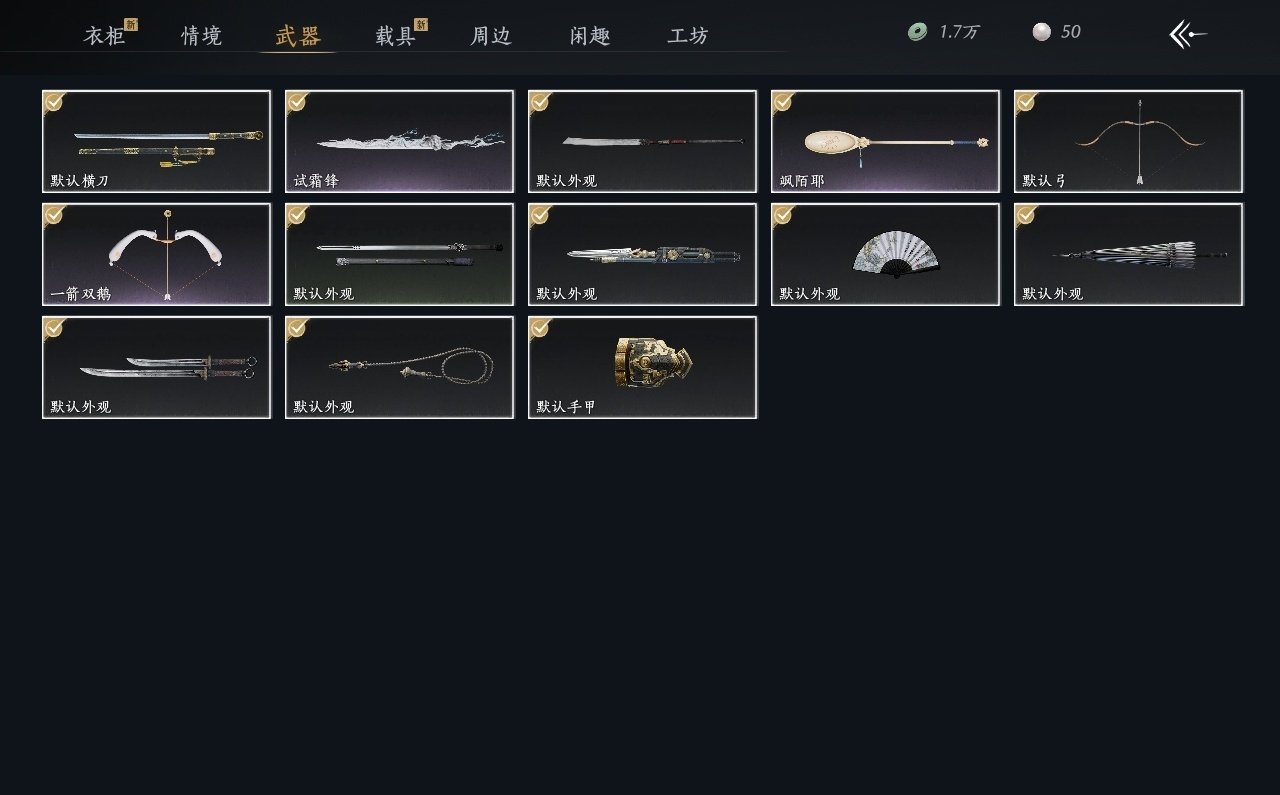Choose the rope dart weapon card
The height and width of the screenshot is (795, 1280).
(399, 367)
